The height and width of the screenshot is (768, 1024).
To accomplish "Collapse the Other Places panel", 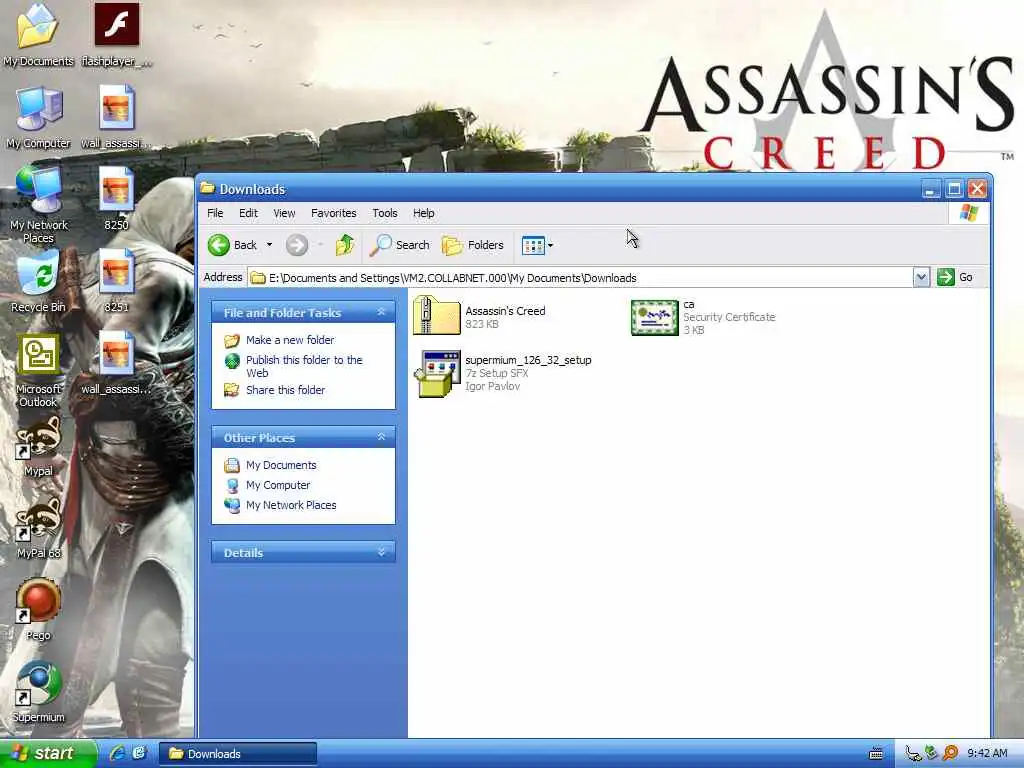I will pos(381,437).
